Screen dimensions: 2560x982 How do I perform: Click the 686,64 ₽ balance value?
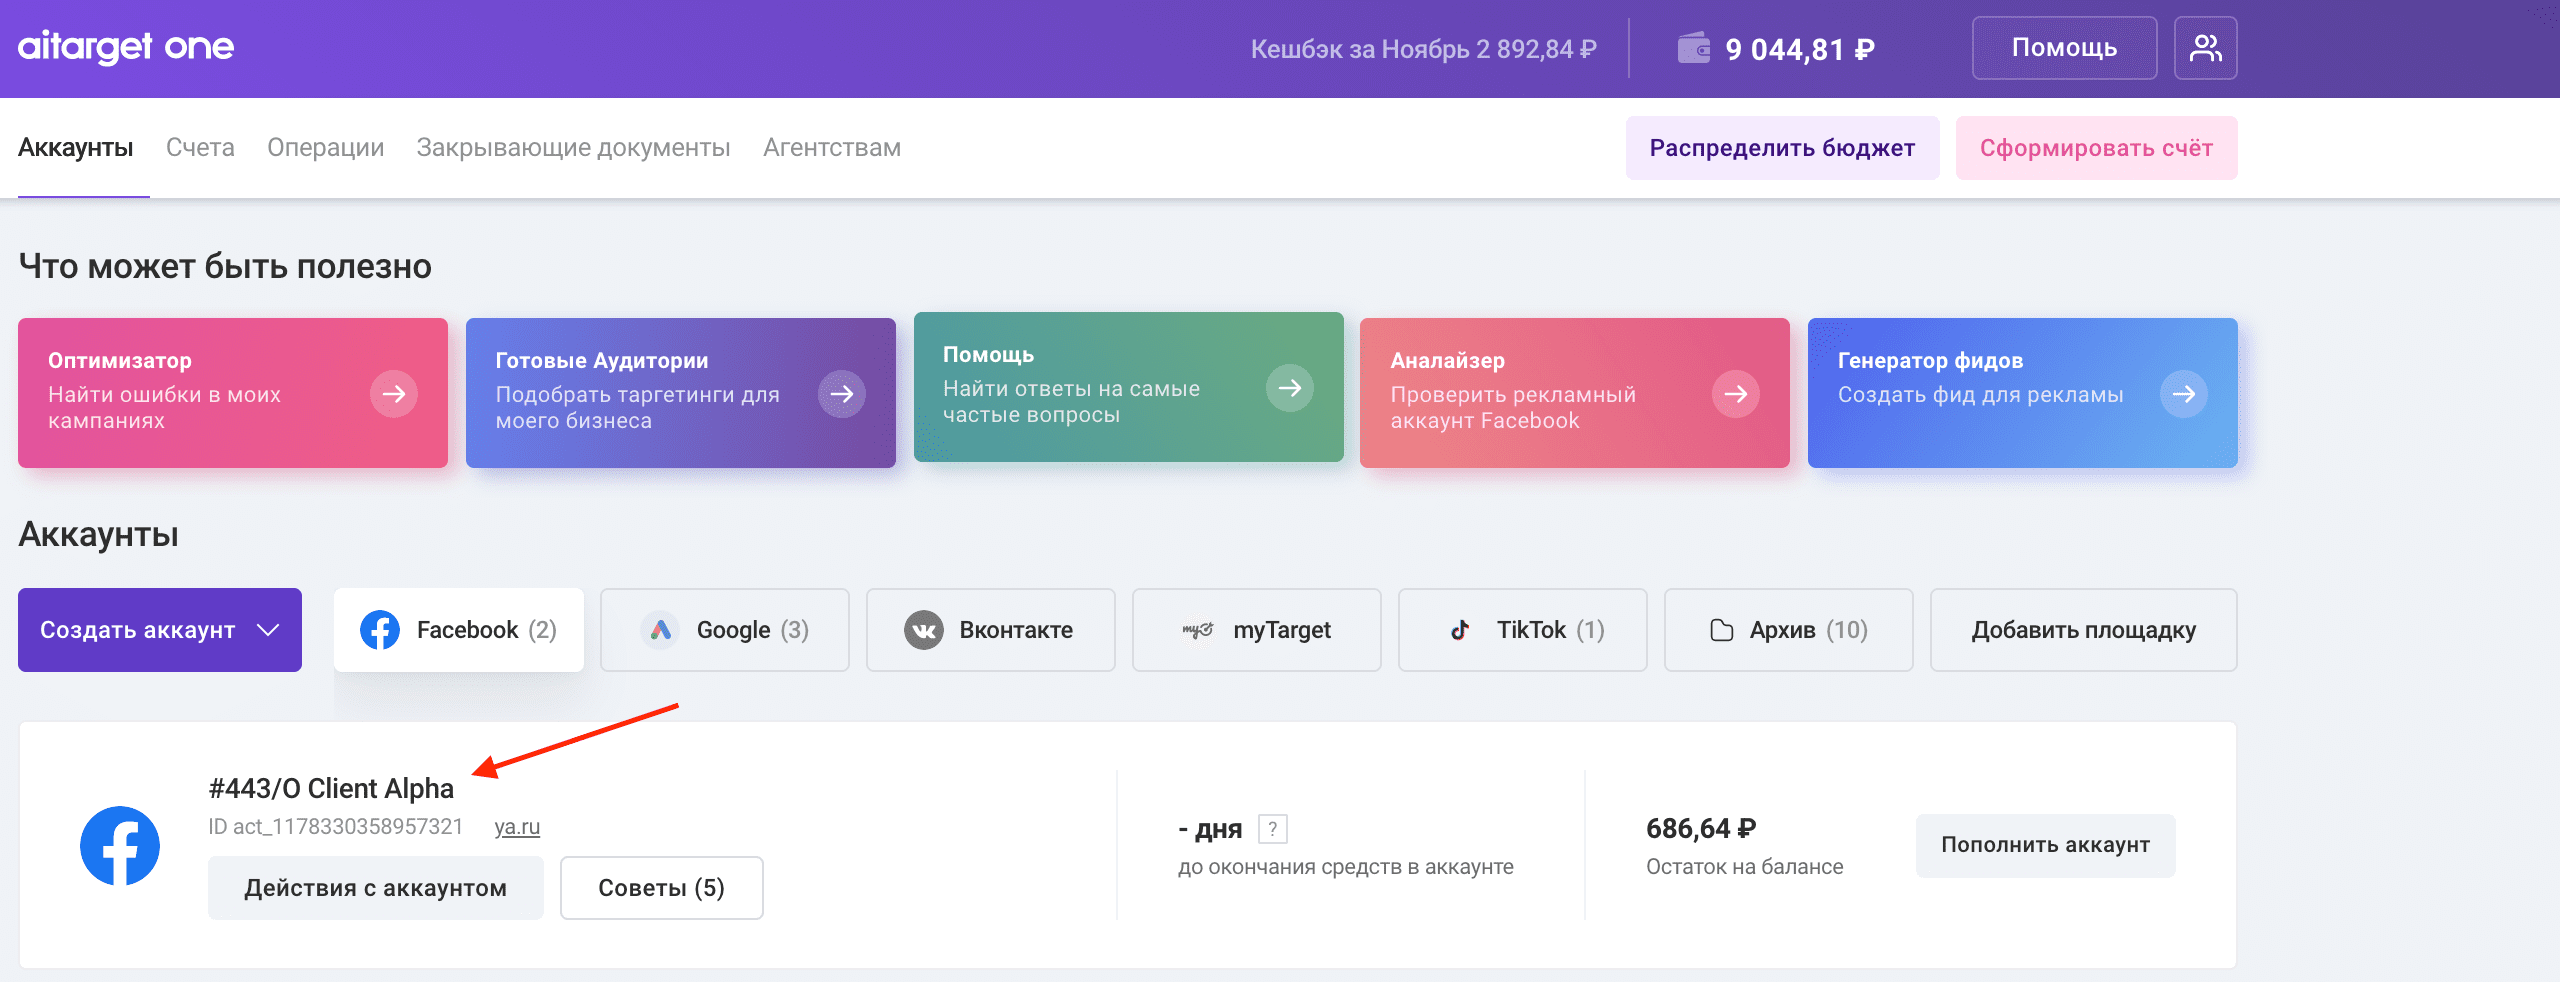click(x=1701, y=829)
